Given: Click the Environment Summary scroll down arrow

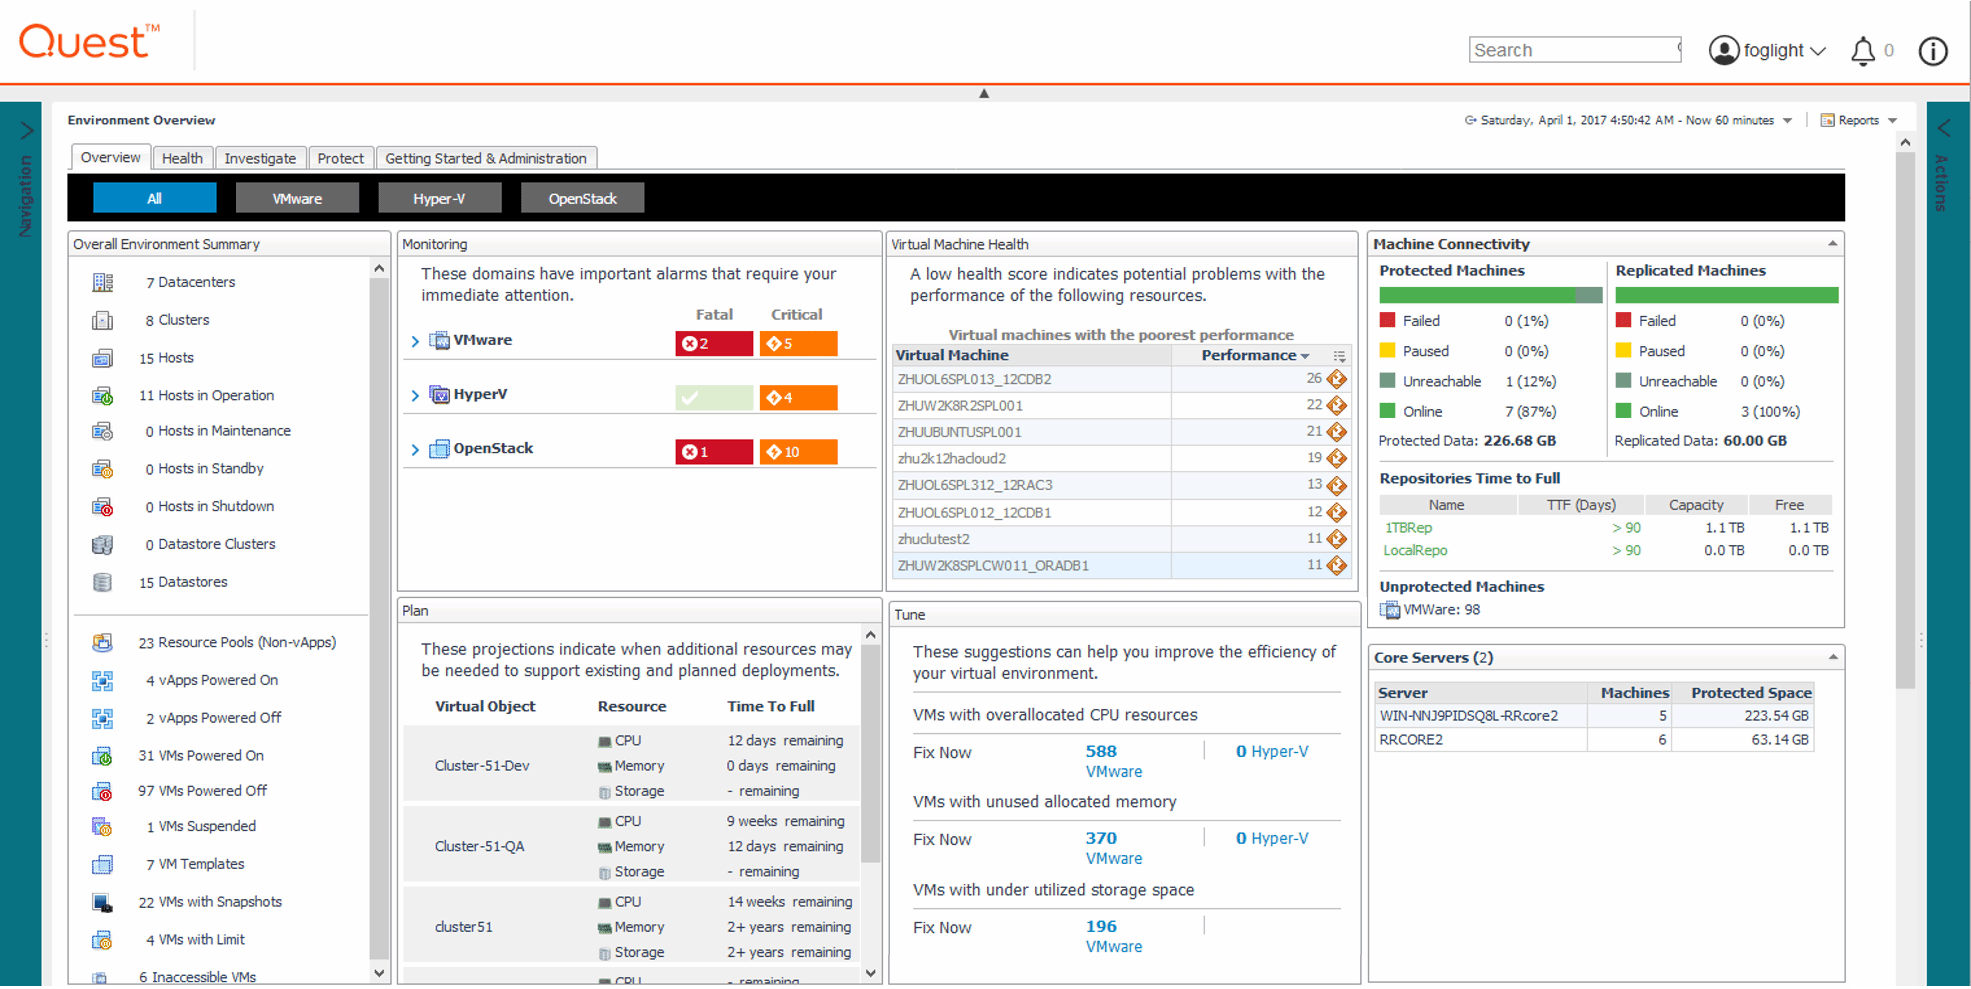Looking at the screenshot, I should (x=379, y=972).
